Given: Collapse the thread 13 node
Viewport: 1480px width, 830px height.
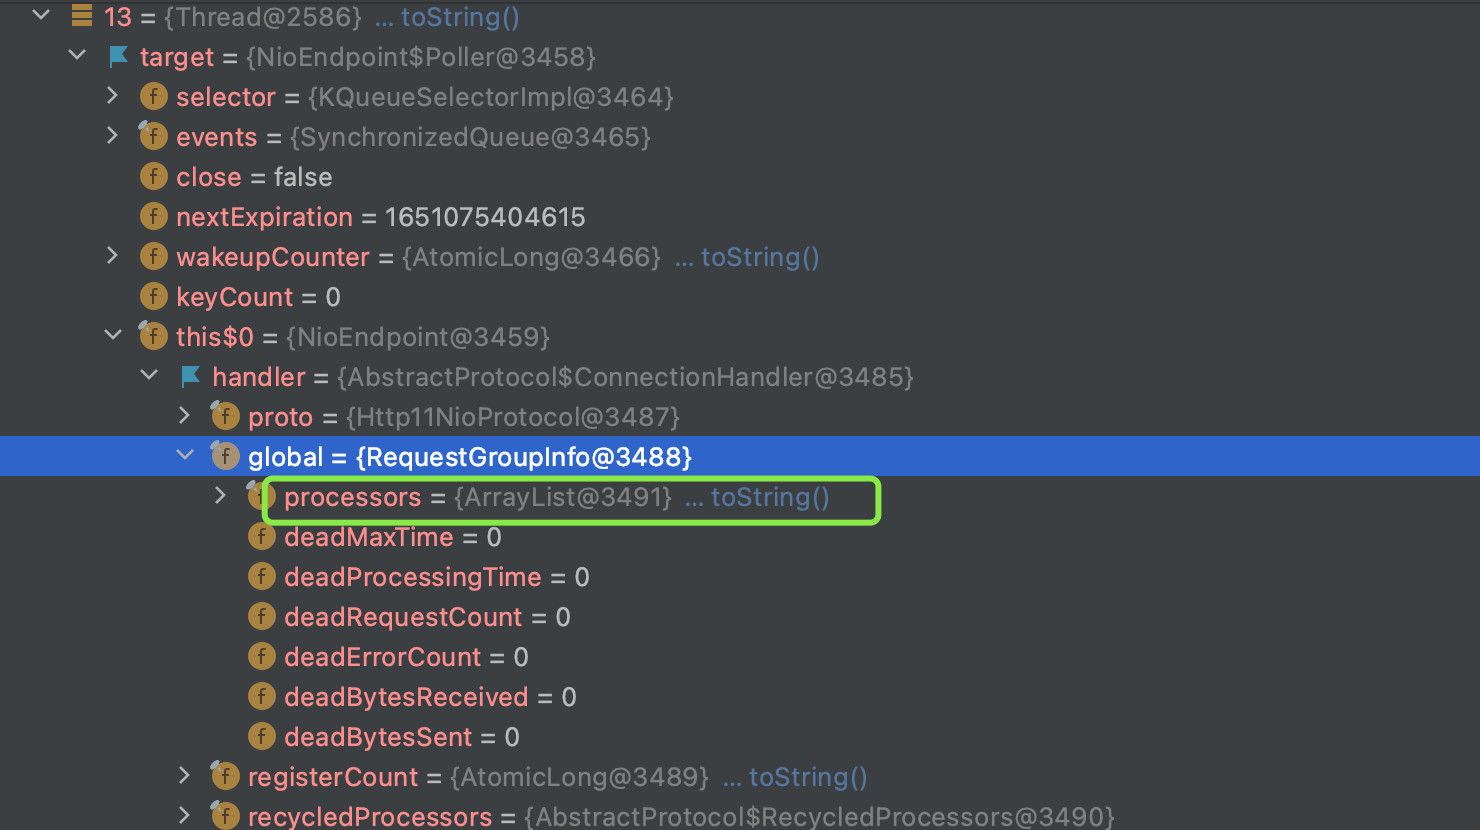Looking at the screenshot, I should pyautogui.click(x=41, y=15).
